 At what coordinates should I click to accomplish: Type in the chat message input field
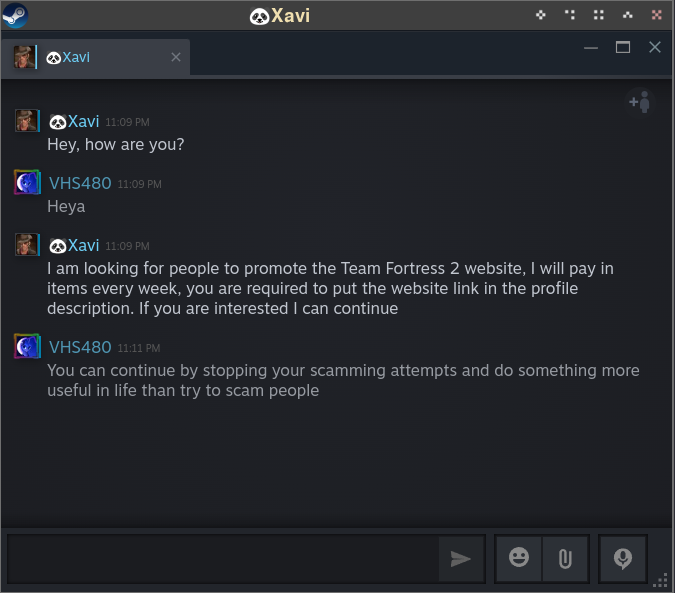point(222,559)
